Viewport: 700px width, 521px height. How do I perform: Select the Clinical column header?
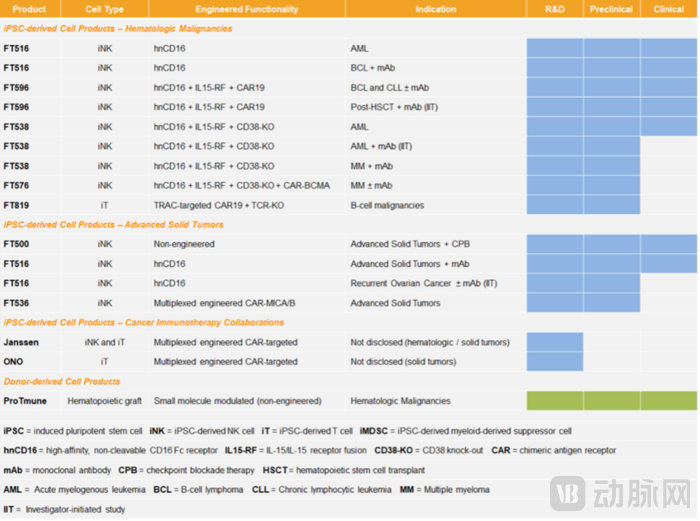pyautogui.click(x=668, y=9)
